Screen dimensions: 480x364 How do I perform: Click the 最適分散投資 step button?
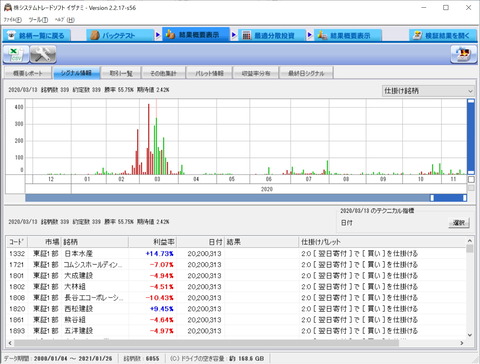point(272,35)
